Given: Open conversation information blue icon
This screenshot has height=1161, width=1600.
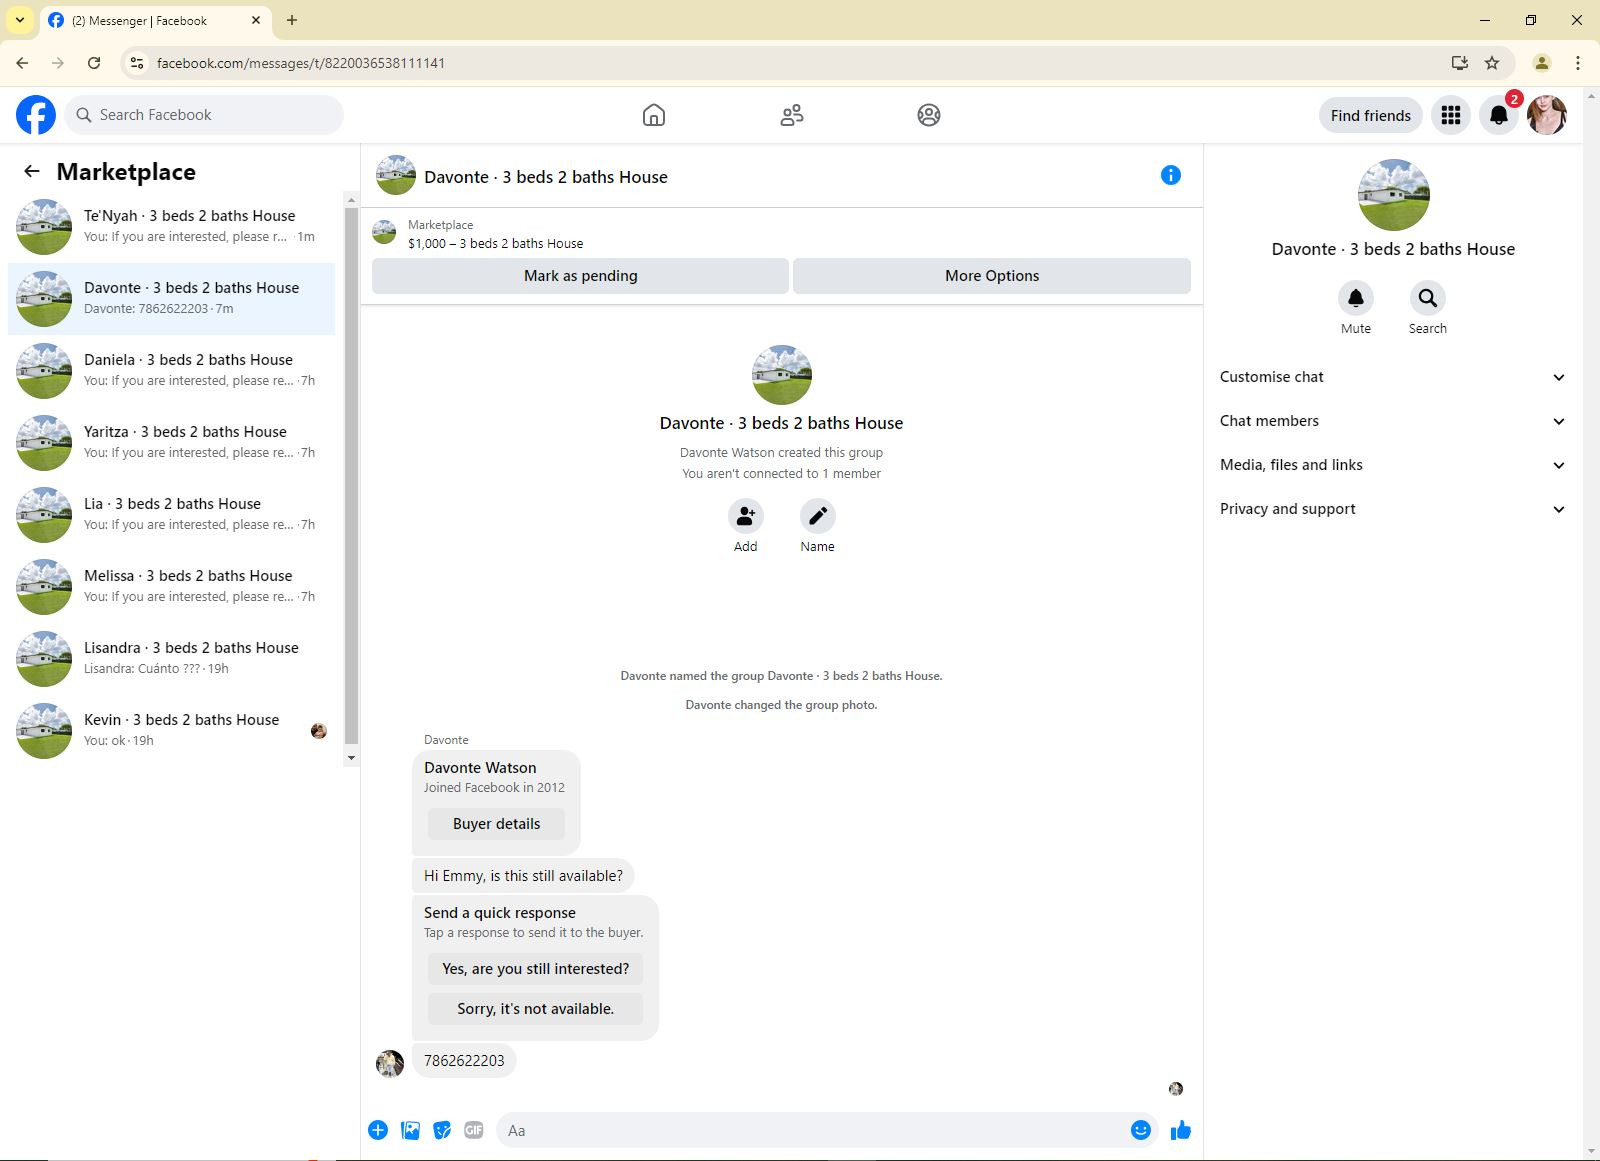Looking at the screenshot, I should pos(1171,175).
